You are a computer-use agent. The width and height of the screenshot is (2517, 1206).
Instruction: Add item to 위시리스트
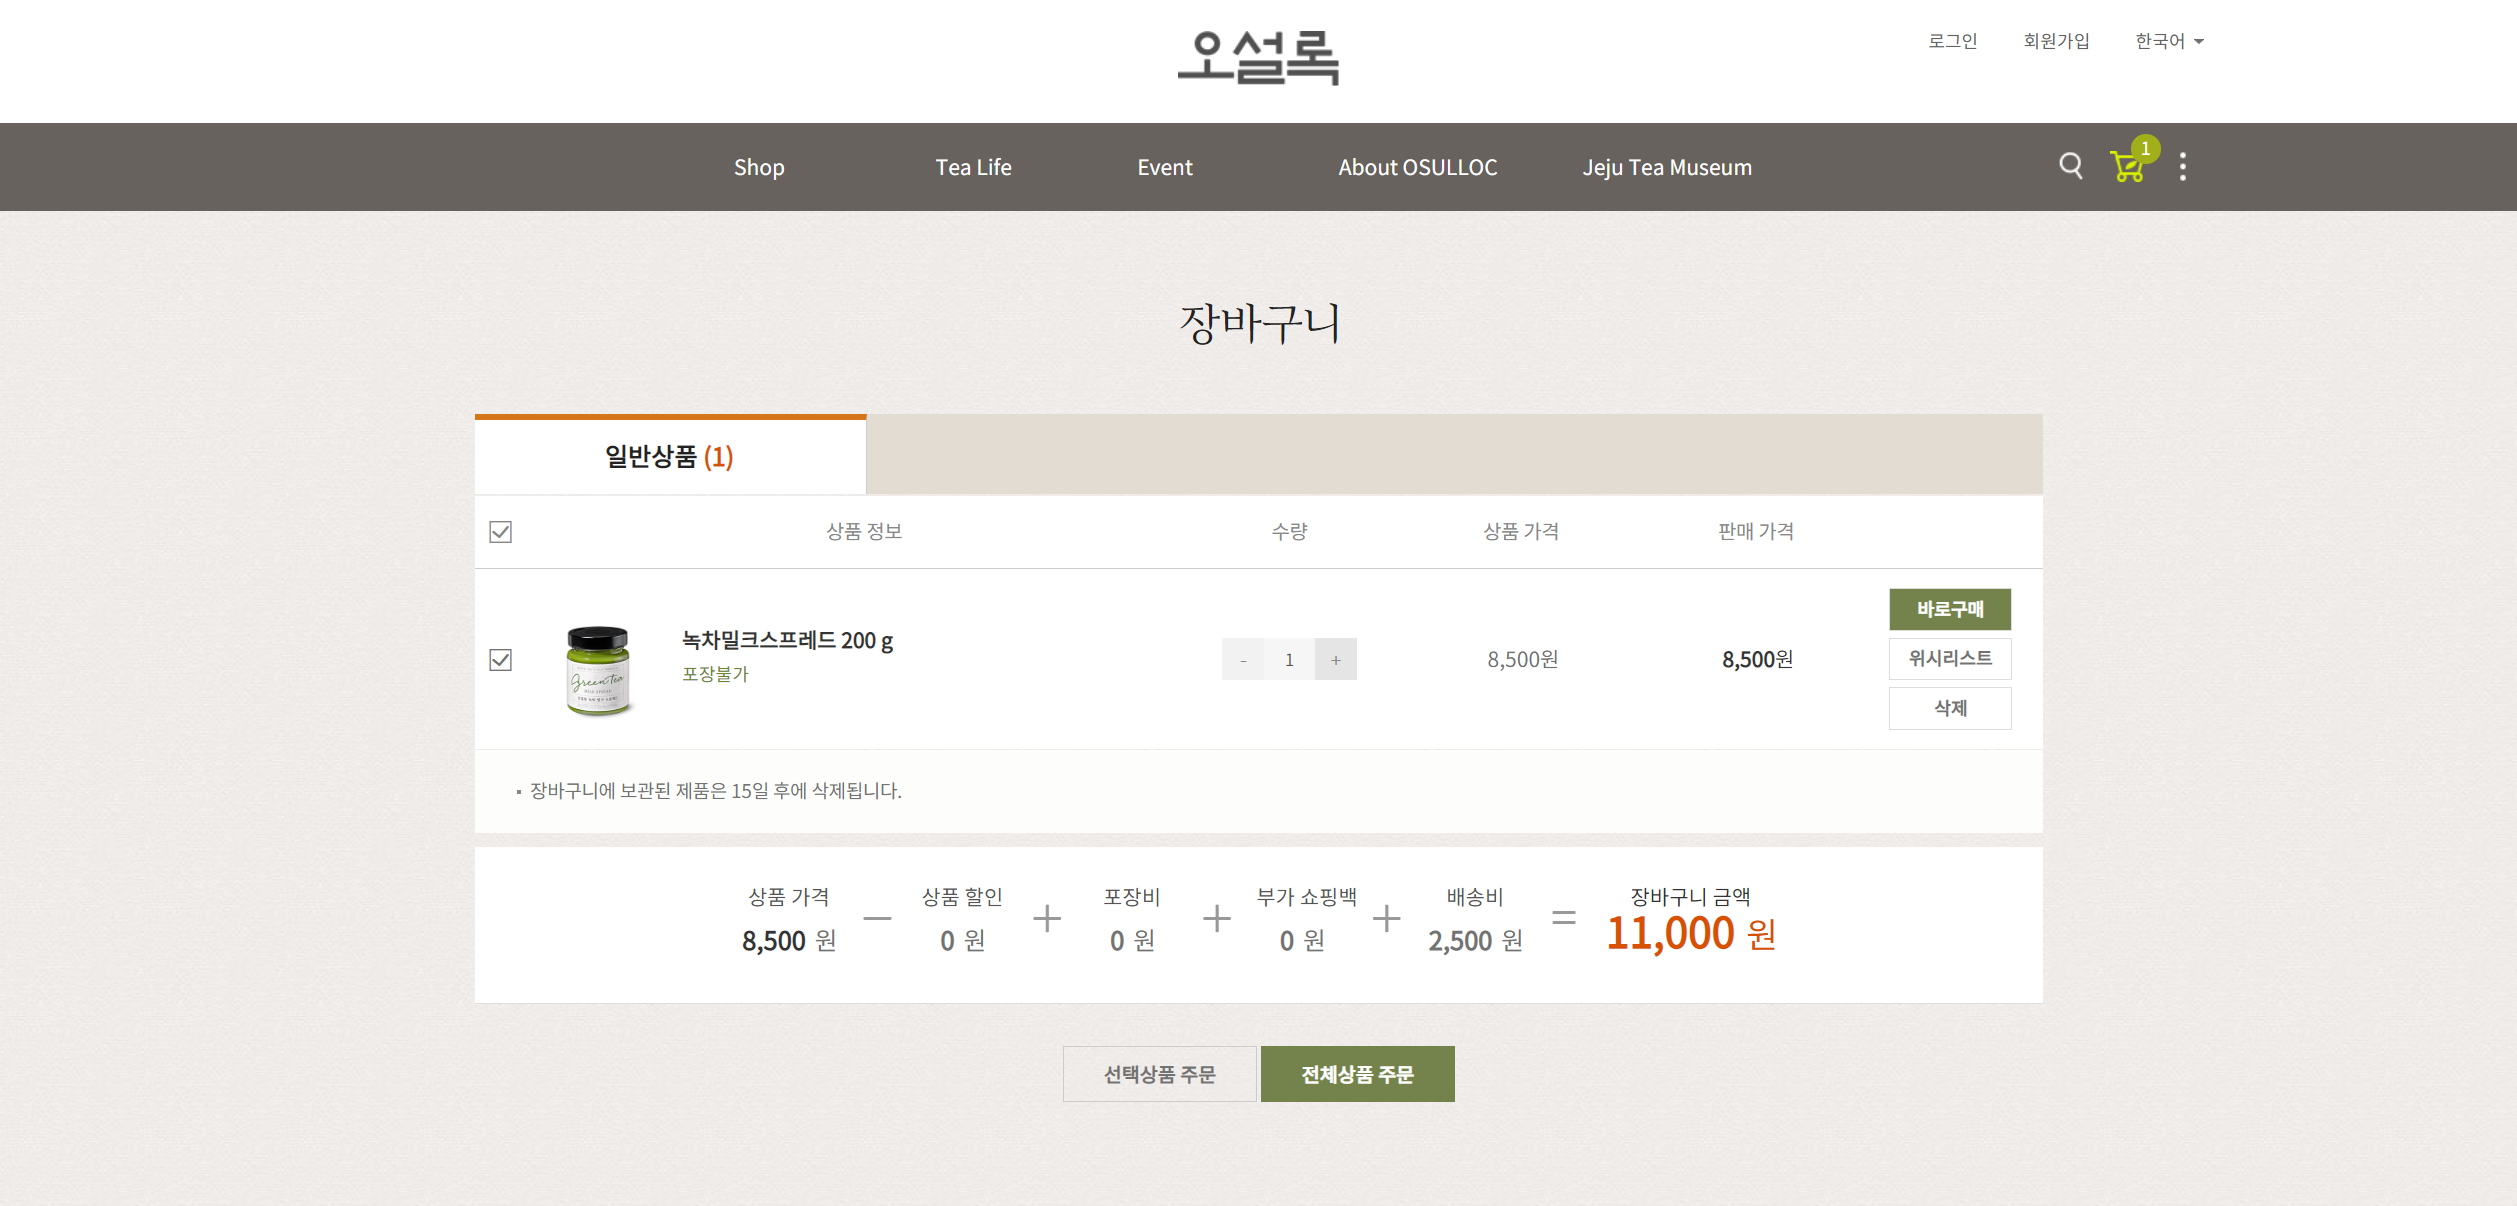(x=1950, y=658)
